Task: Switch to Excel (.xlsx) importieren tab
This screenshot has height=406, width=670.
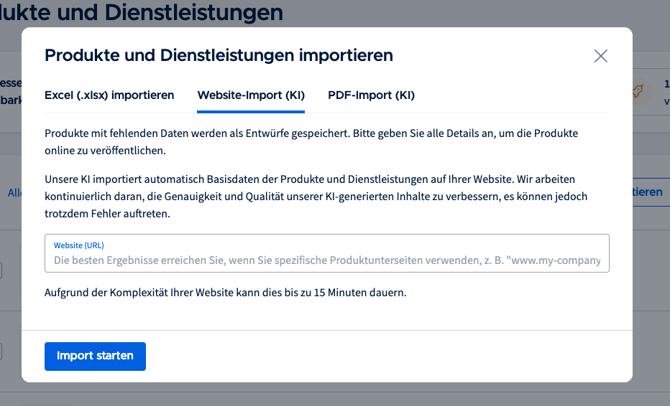Action: [x=109, y=95]
